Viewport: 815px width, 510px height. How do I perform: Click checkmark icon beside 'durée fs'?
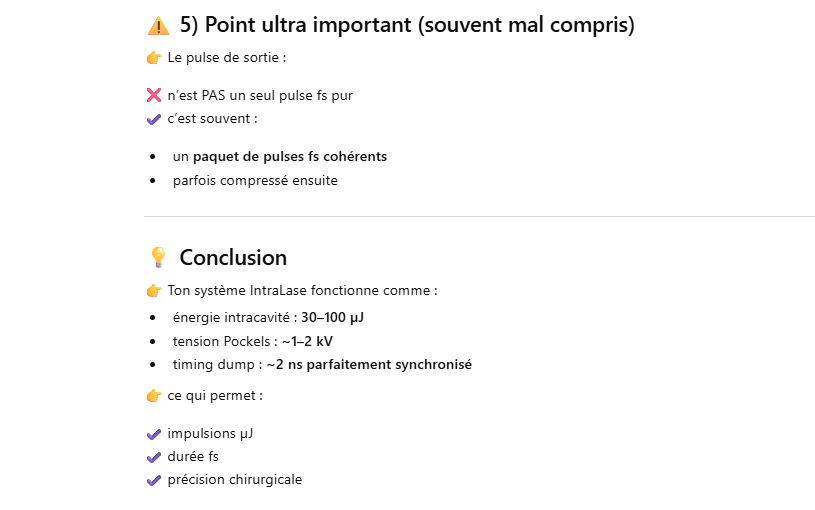(x=154, y=457)
